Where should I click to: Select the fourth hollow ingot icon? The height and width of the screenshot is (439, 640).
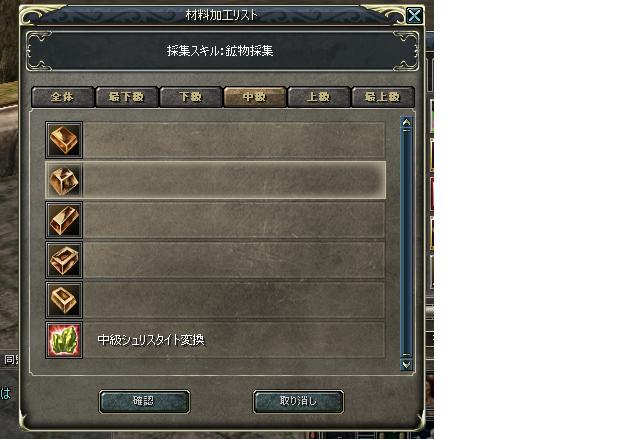64,260
